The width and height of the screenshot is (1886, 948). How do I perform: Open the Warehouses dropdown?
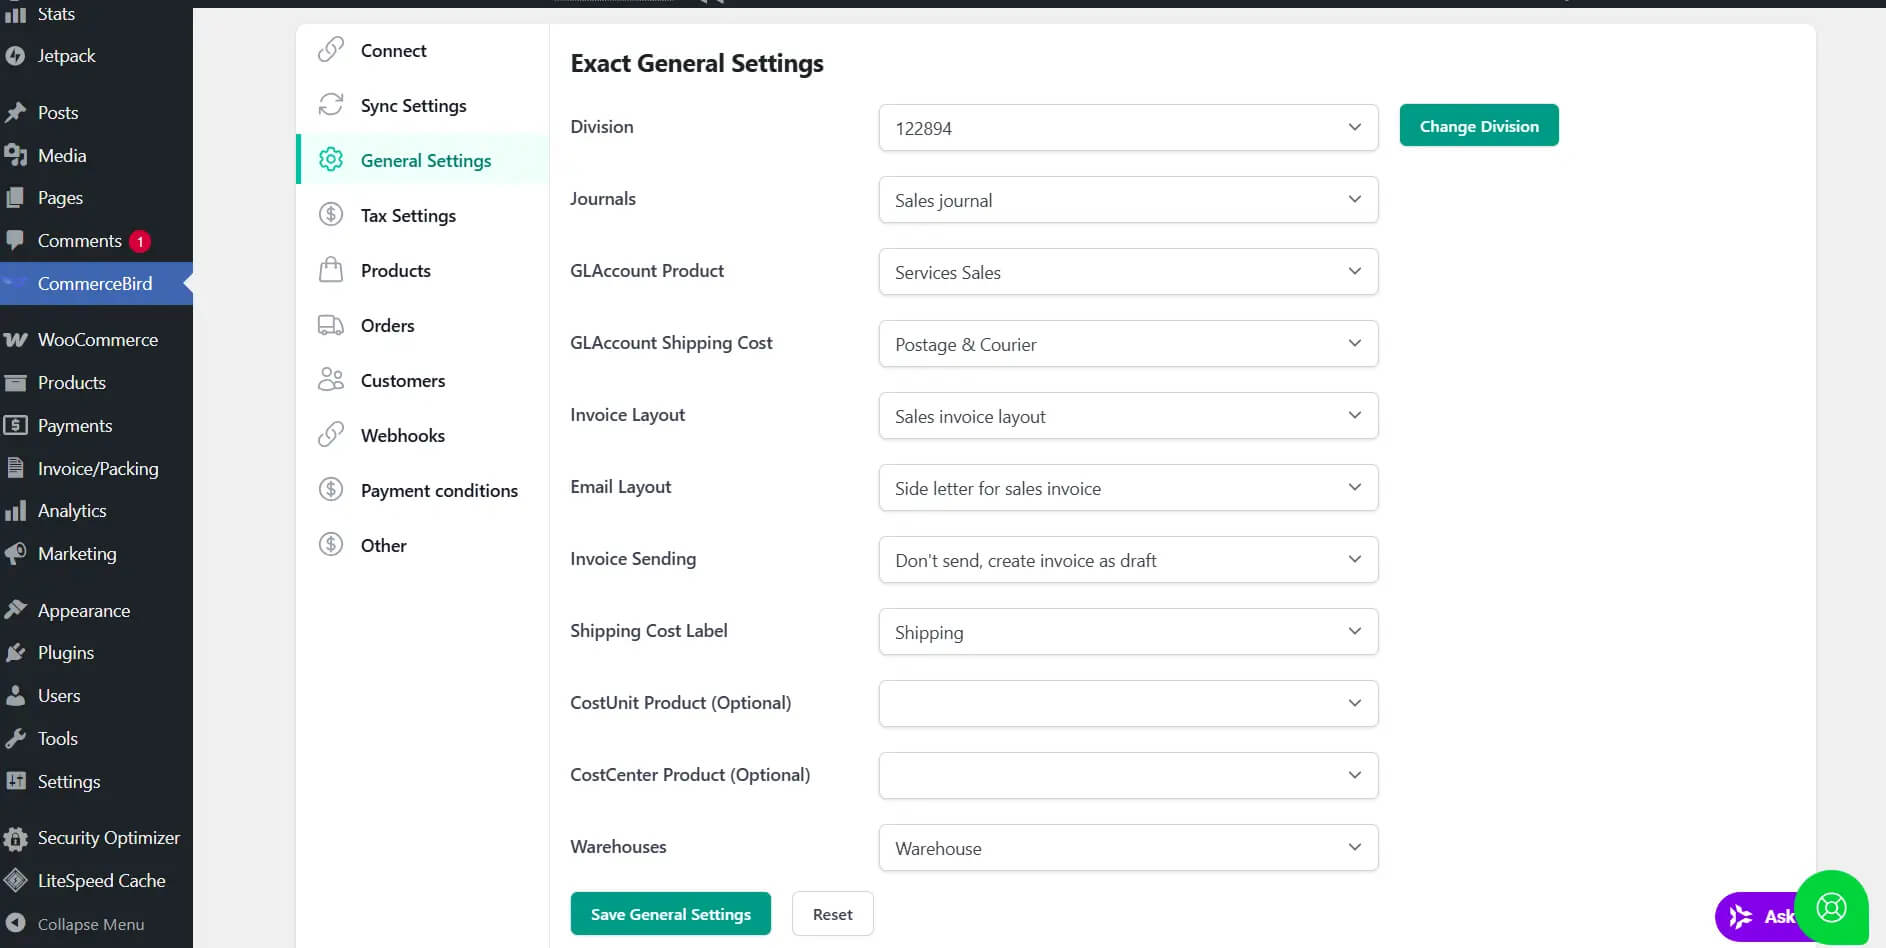(1127, 848)
